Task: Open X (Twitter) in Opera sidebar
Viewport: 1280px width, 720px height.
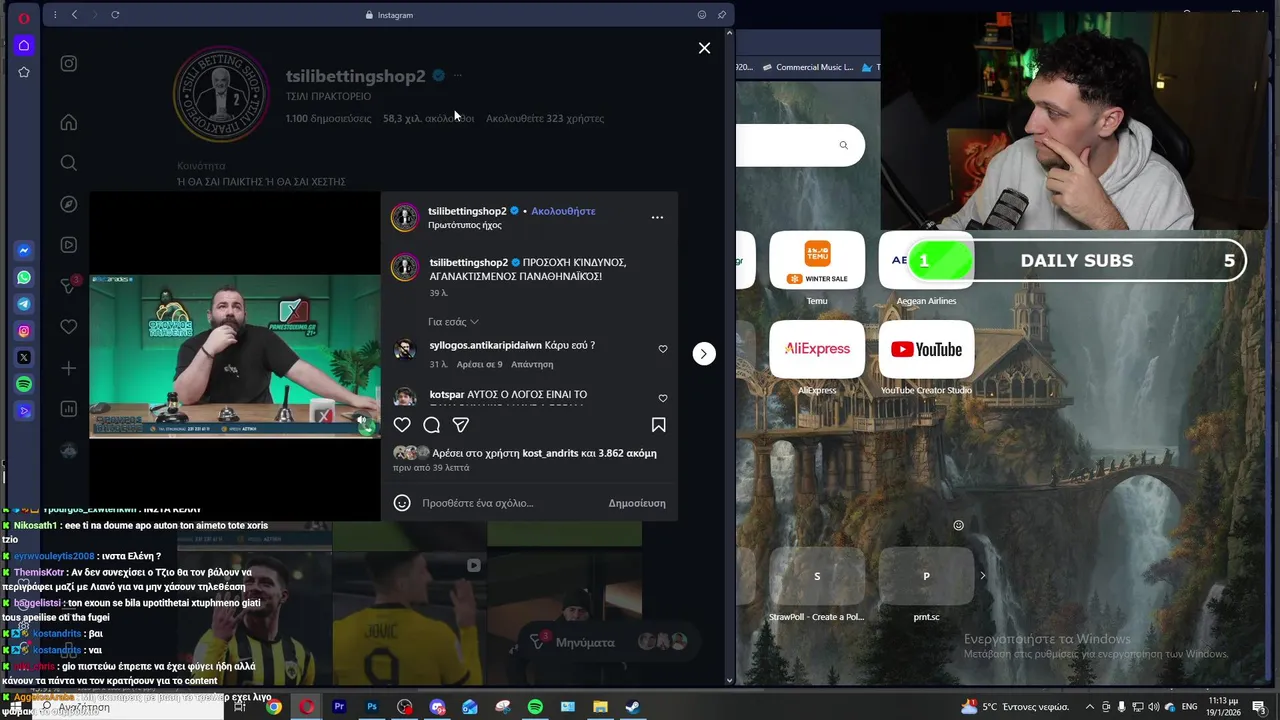Action: [24, 357]
